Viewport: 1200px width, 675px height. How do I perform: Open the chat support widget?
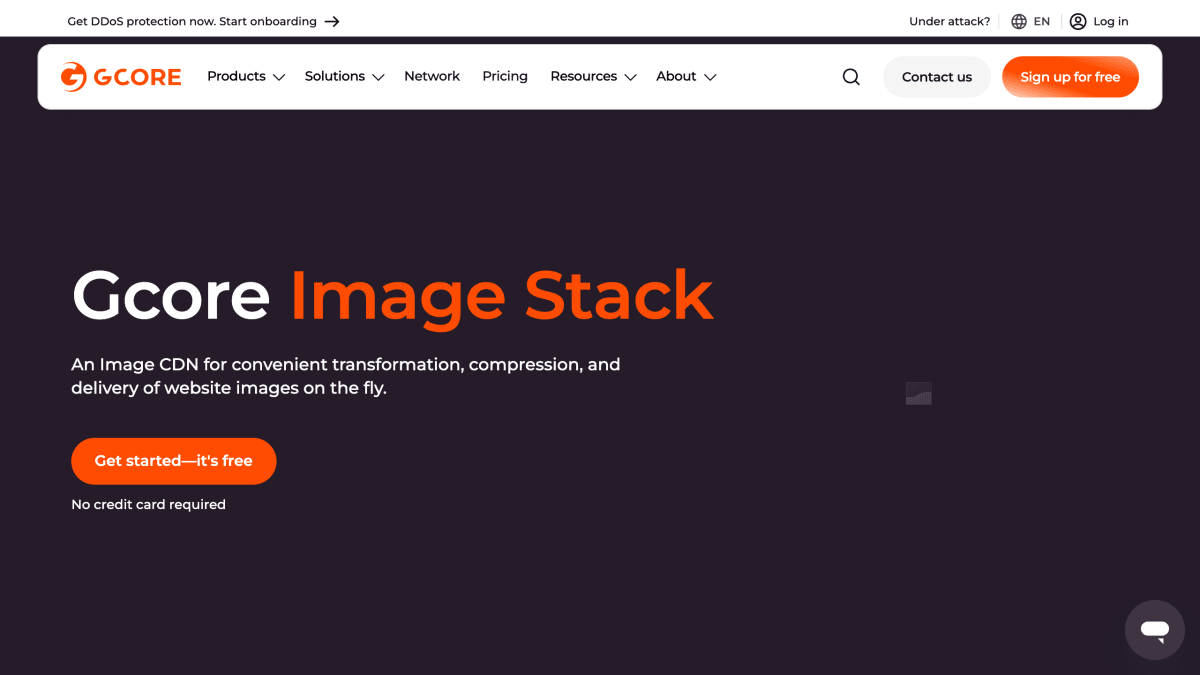click(1155, 630)
